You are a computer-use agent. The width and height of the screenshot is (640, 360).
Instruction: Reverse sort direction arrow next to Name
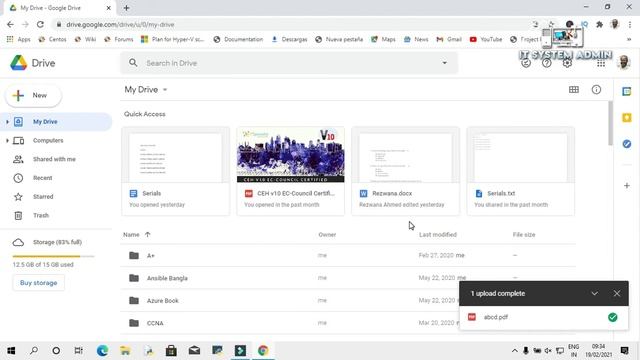click(x=148, y=235)
